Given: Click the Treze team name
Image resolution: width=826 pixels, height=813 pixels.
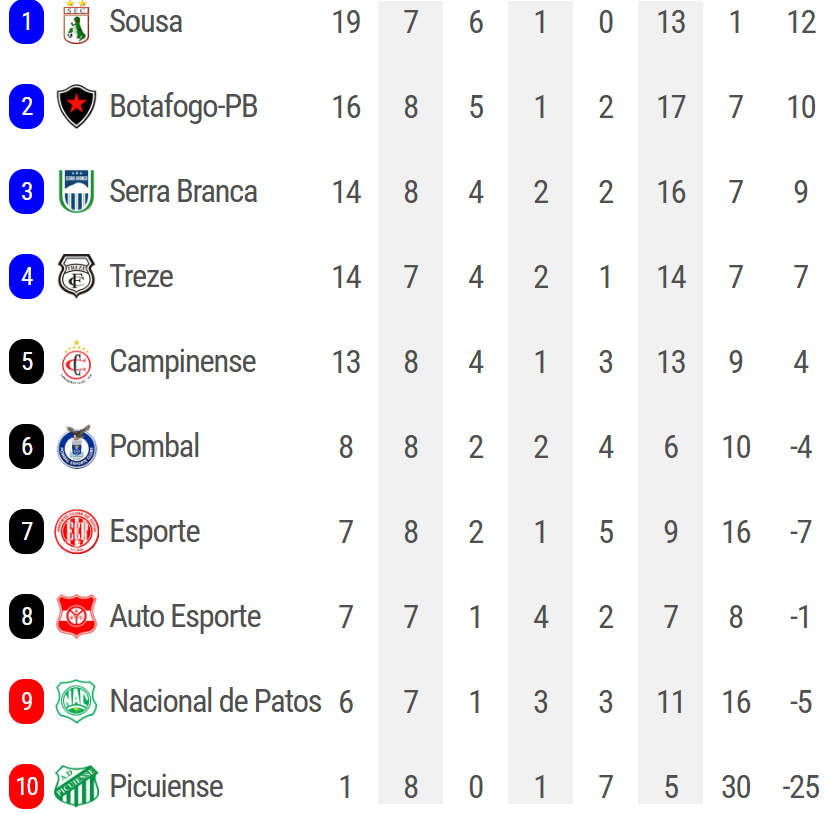Looking at the screenshot, I should [x=142, y=277].
